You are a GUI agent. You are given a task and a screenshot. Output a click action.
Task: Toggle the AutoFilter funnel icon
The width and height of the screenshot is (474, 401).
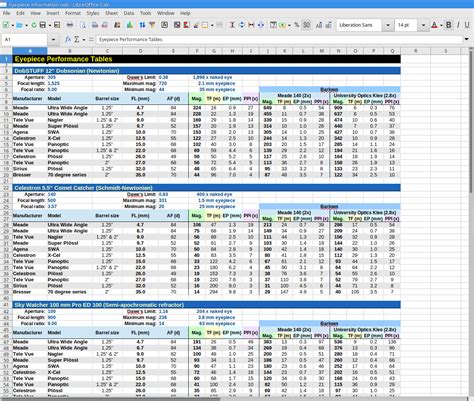152,25
